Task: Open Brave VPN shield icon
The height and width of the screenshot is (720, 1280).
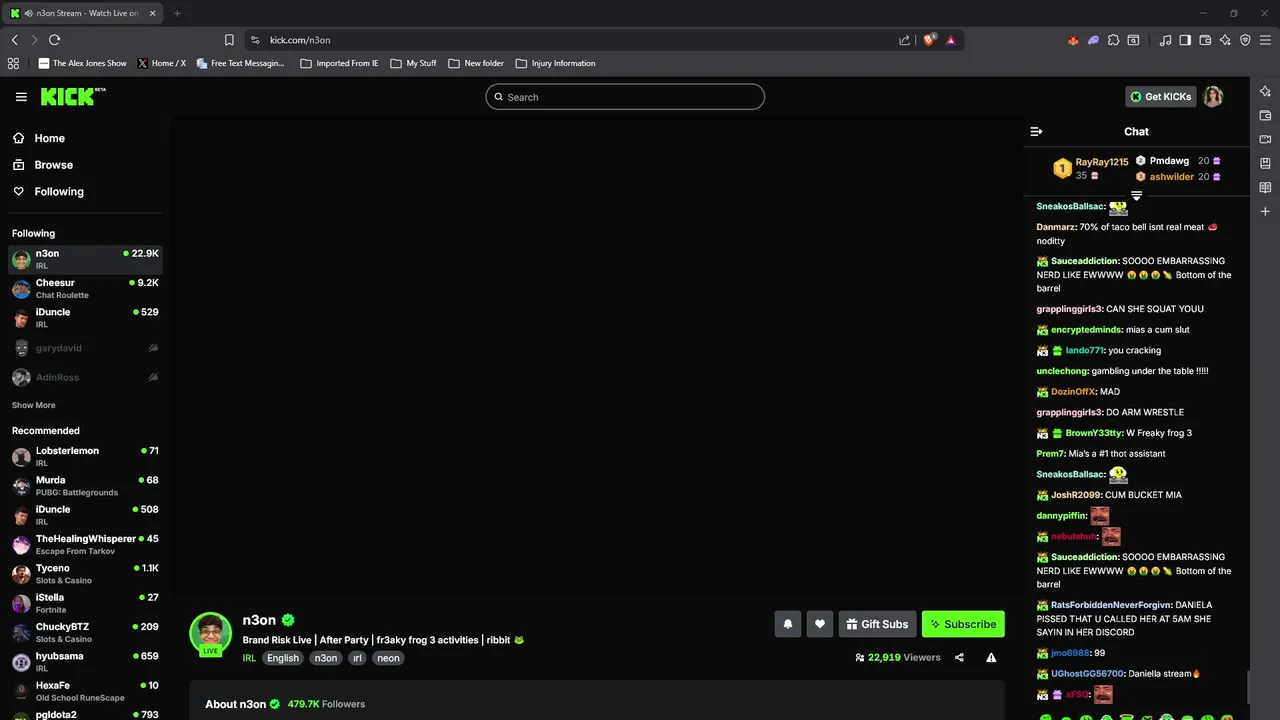Action: pyautogui.click(x=1245, y=40)
